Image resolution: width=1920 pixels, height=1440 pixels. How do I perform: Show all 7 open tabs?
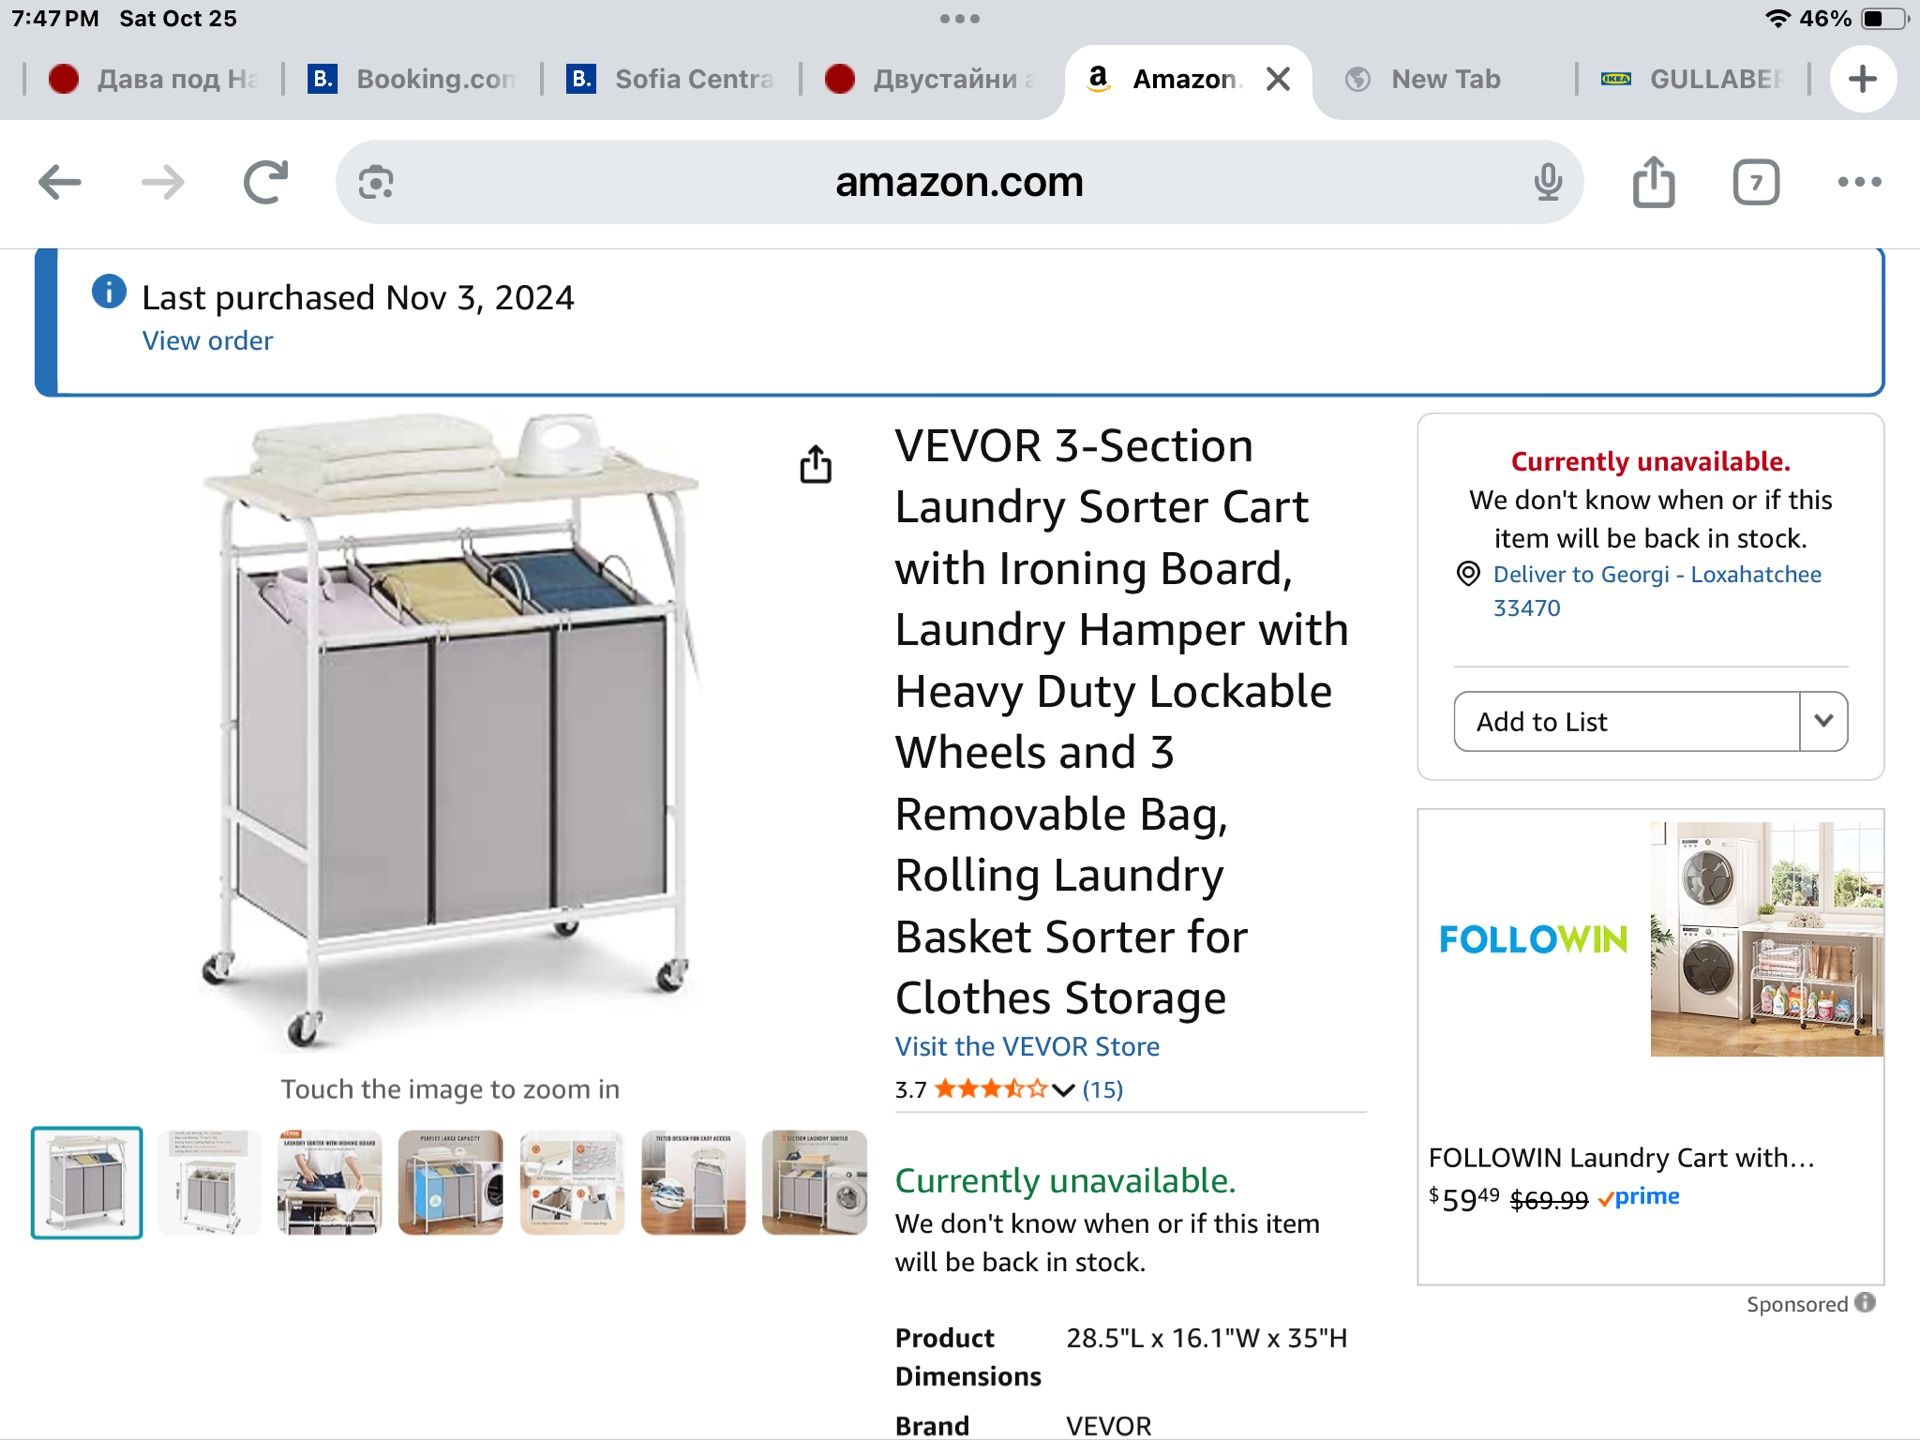point(1757,183)
